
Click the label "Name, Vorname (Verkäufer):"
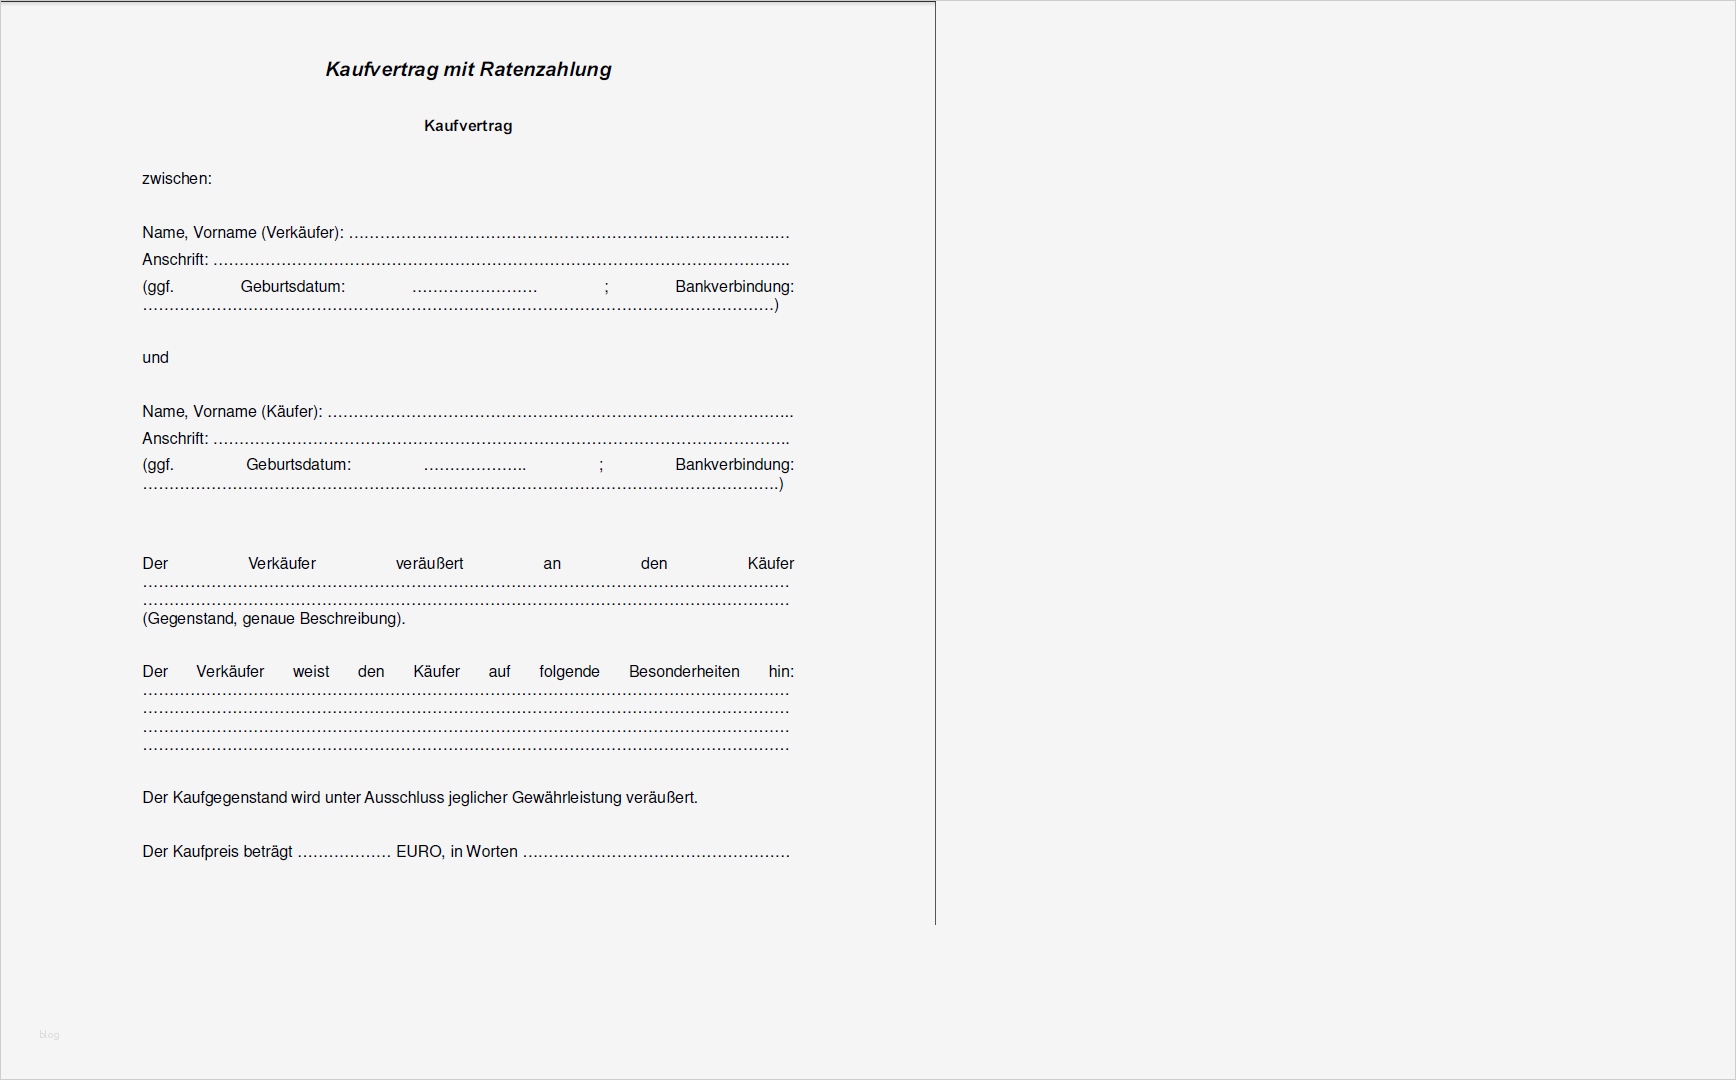[x=243, y=233]
